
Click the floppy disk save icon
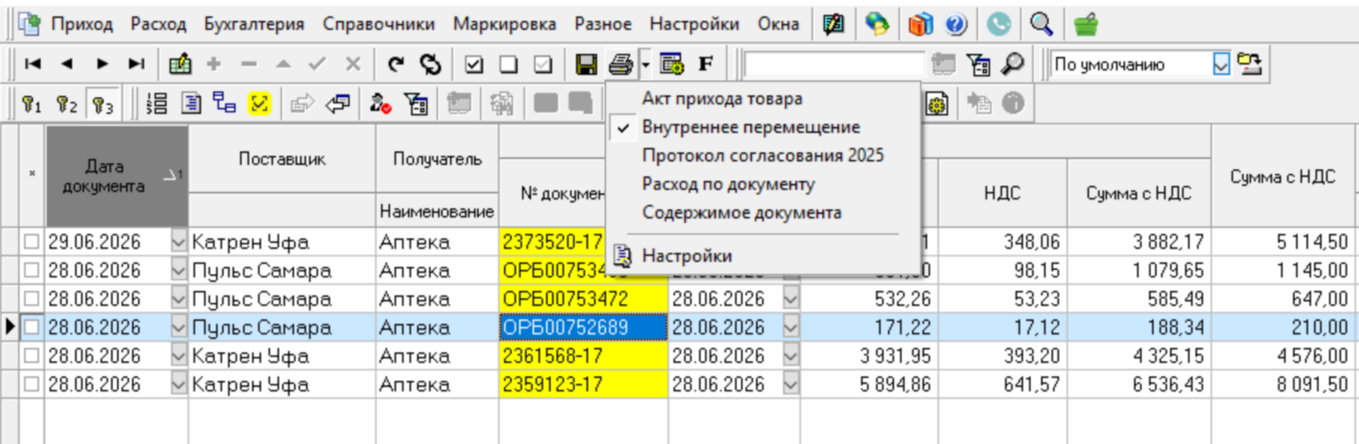click(587, 64)
